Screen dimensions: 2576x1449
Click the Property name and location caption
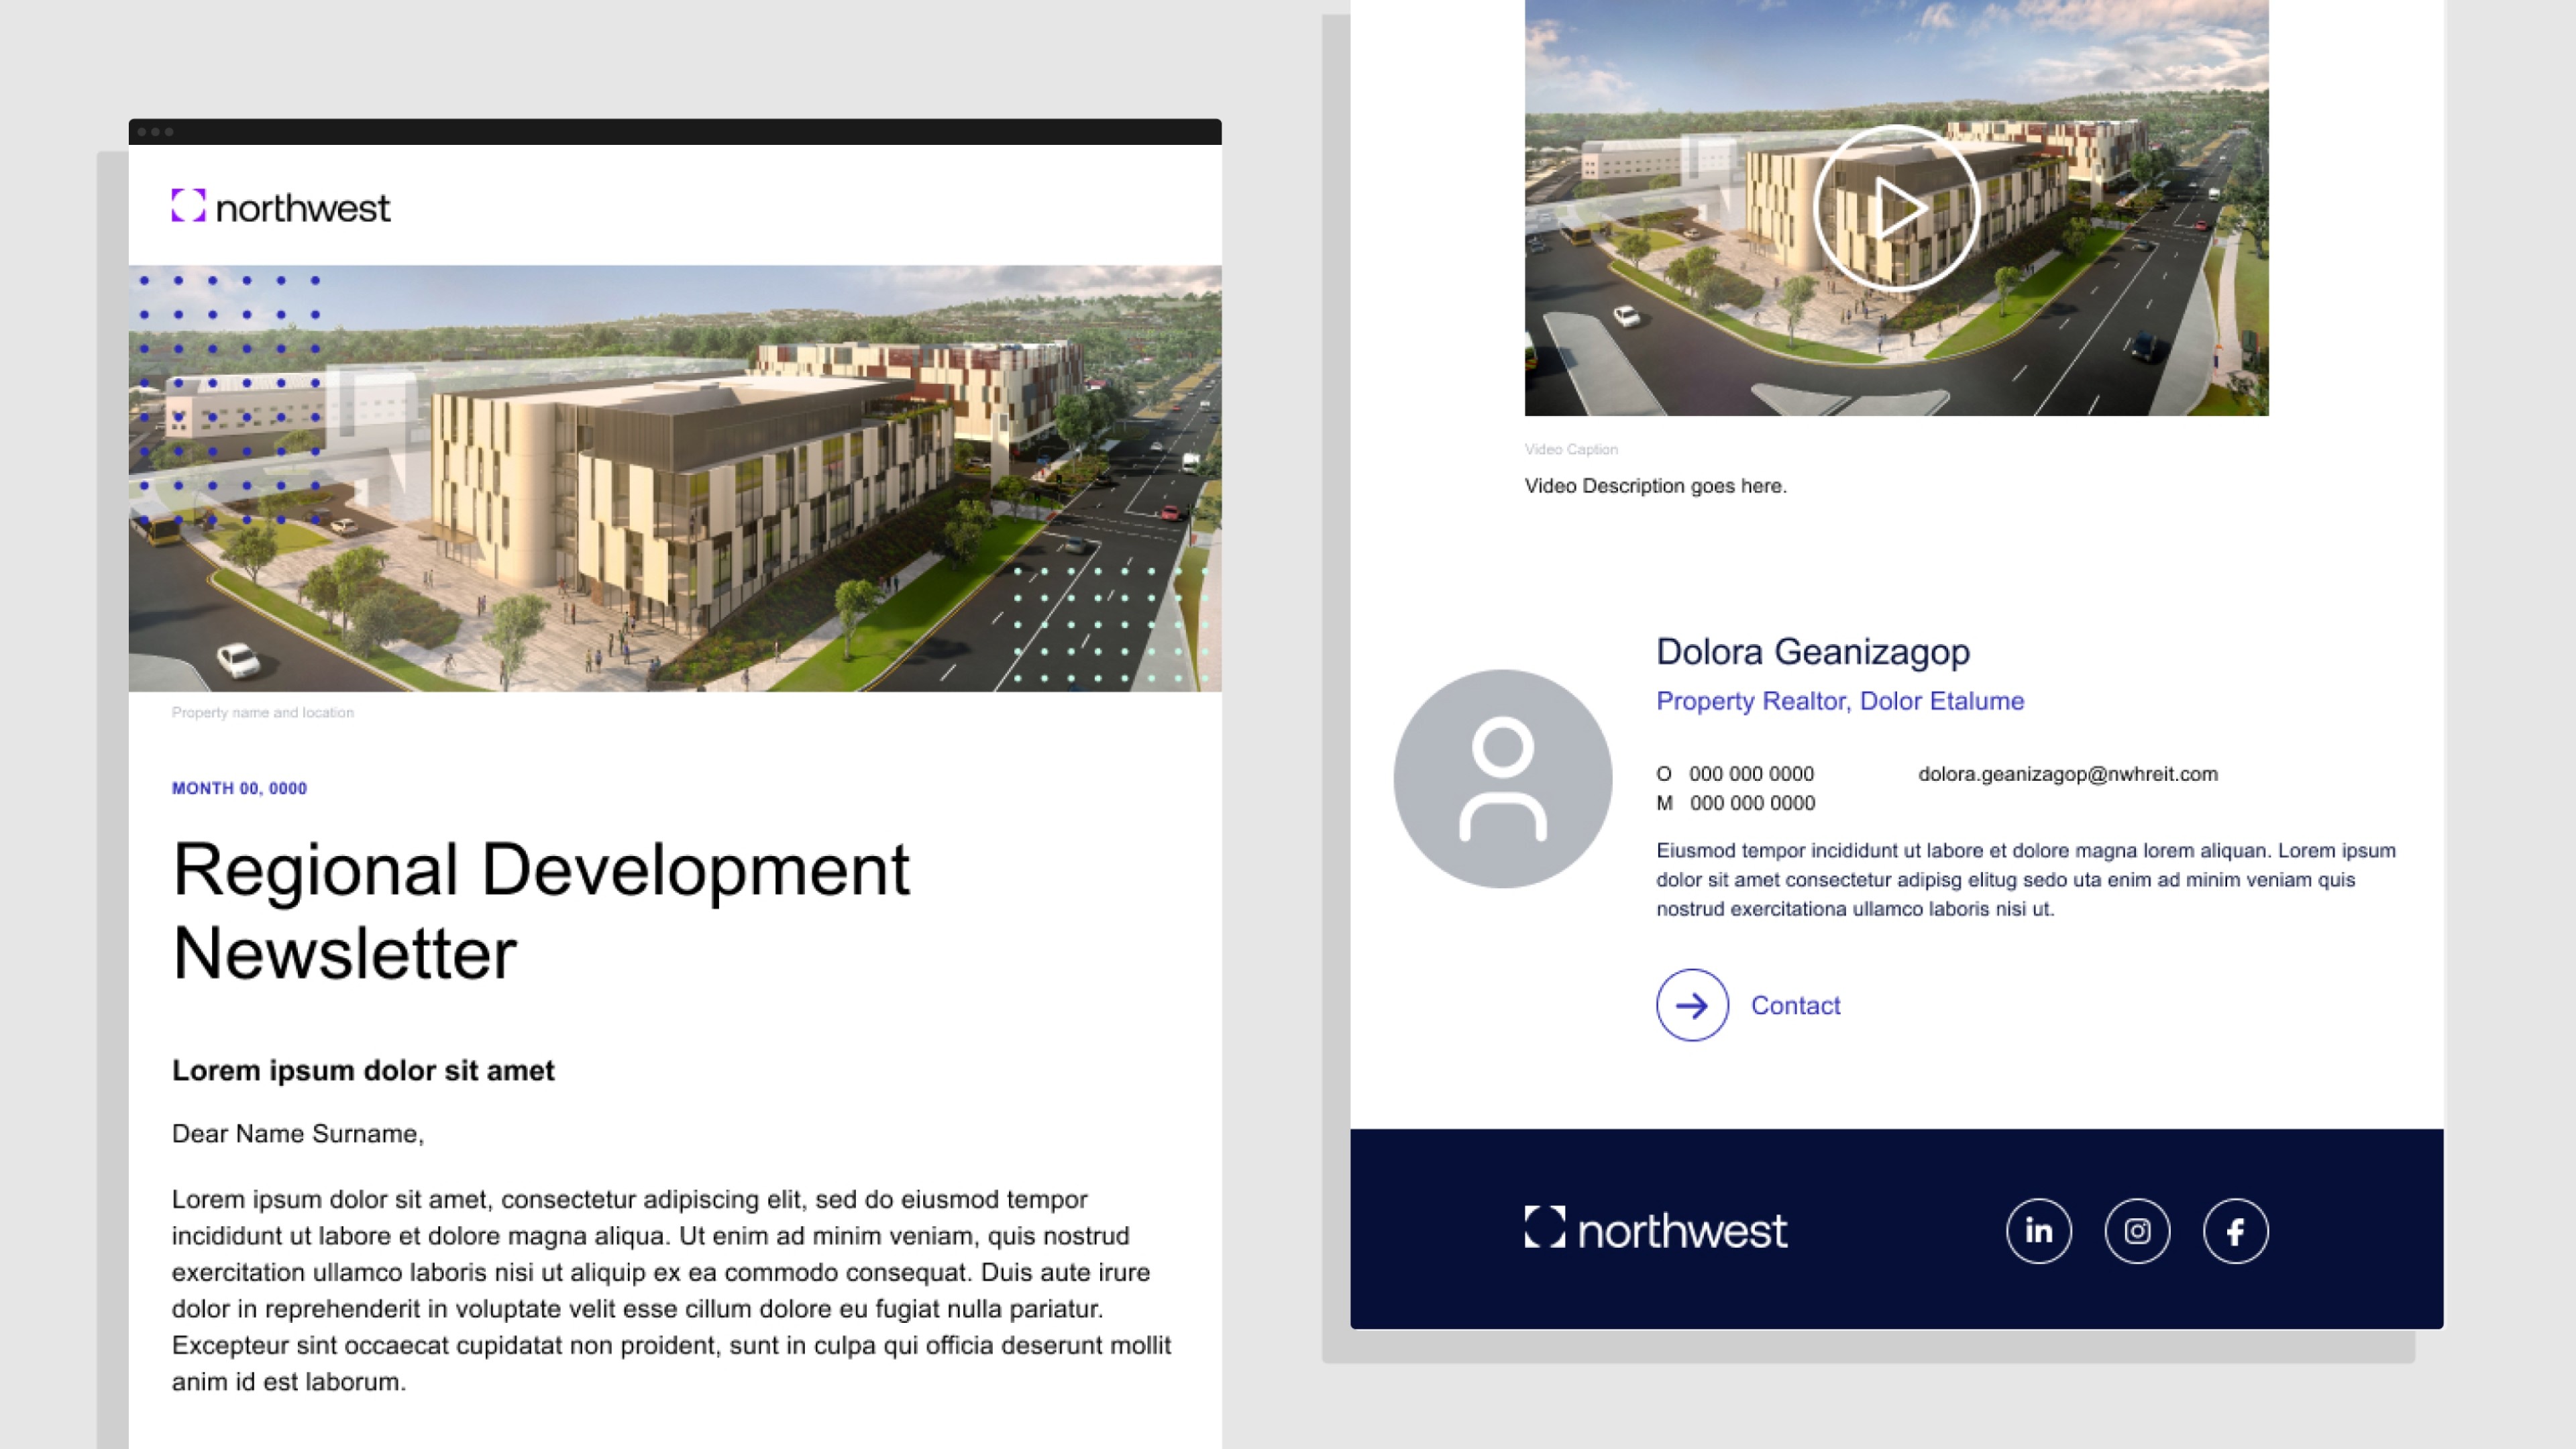(262, 712)
